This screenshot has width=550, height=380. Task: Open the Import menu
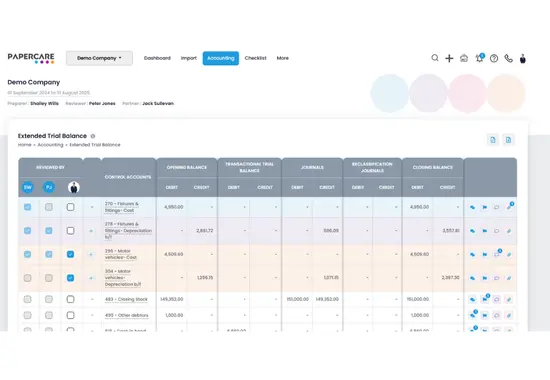(x=189, y=58)
